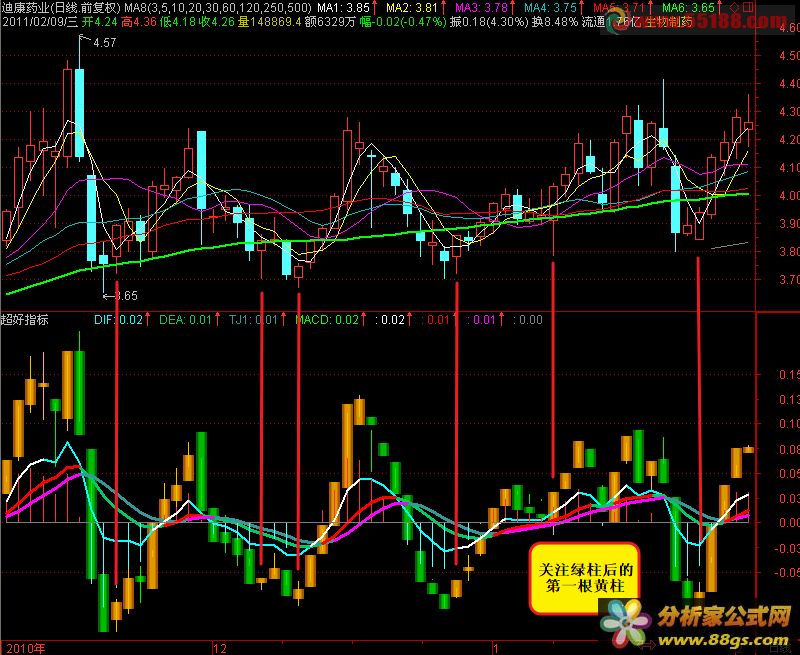
Task: Click the sector label 生物制药
Action: pyautogui.click(x=669, y=22)
